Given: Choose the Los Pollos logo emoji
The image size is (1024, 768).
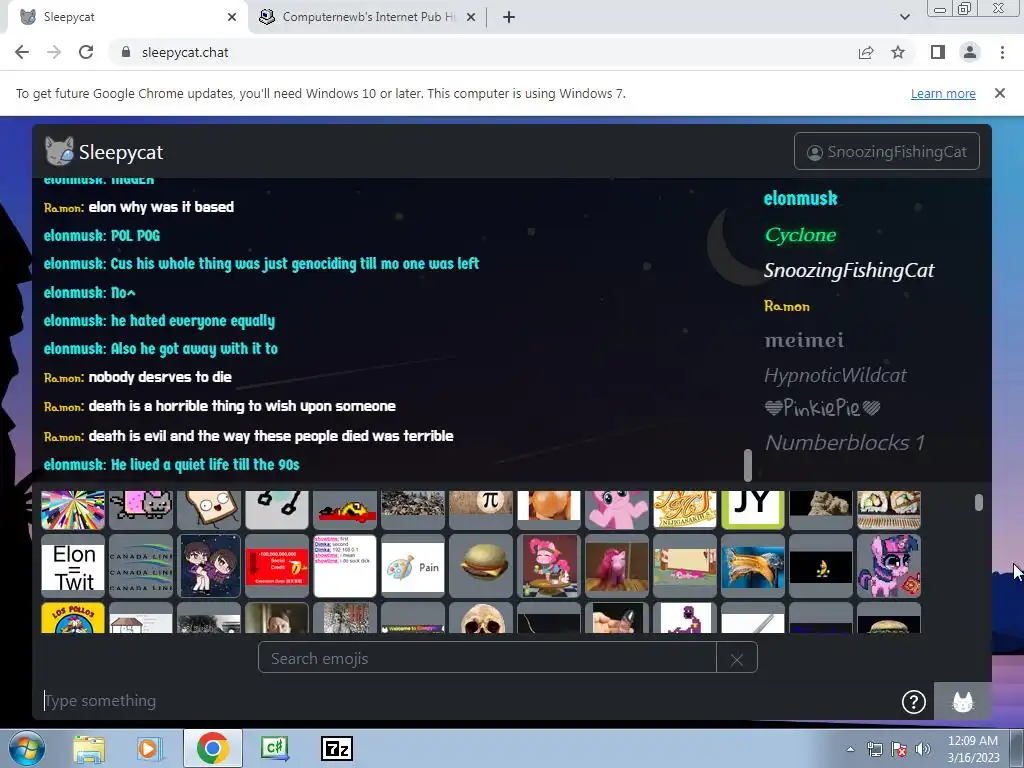Looking at the screenshot, I should coord(73,618).
